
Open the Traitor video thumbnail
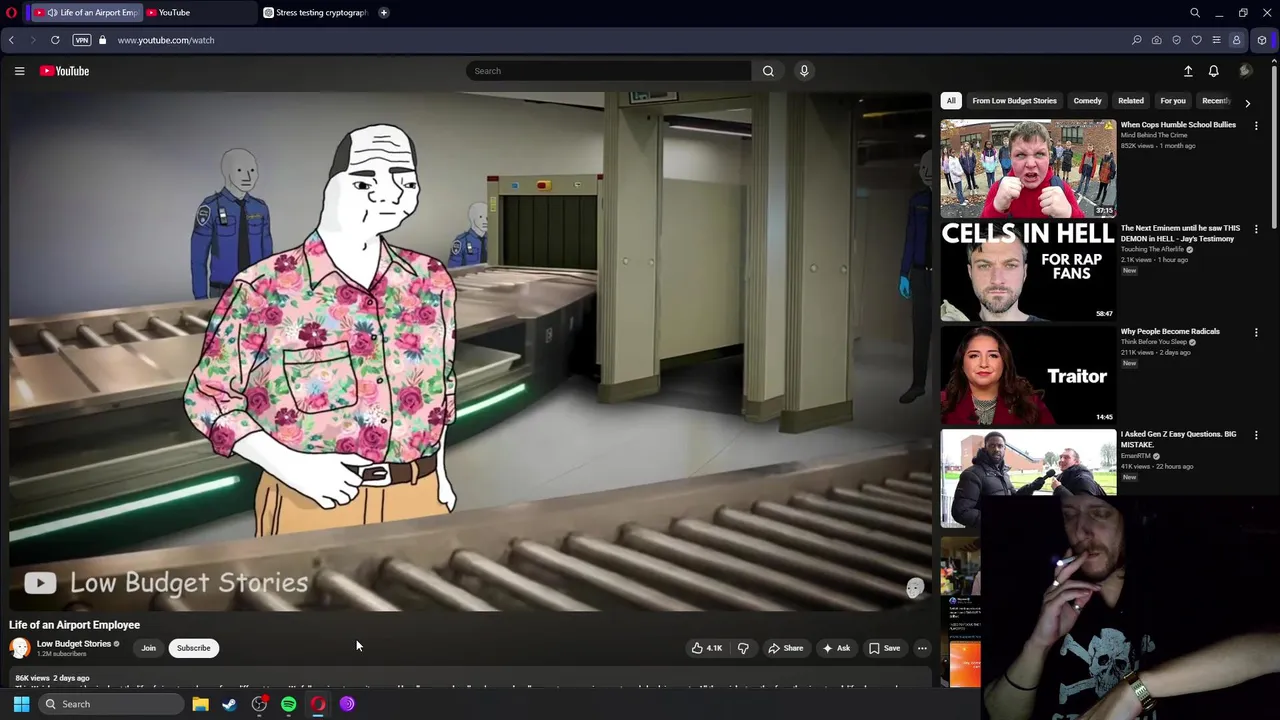(1028, 374)
